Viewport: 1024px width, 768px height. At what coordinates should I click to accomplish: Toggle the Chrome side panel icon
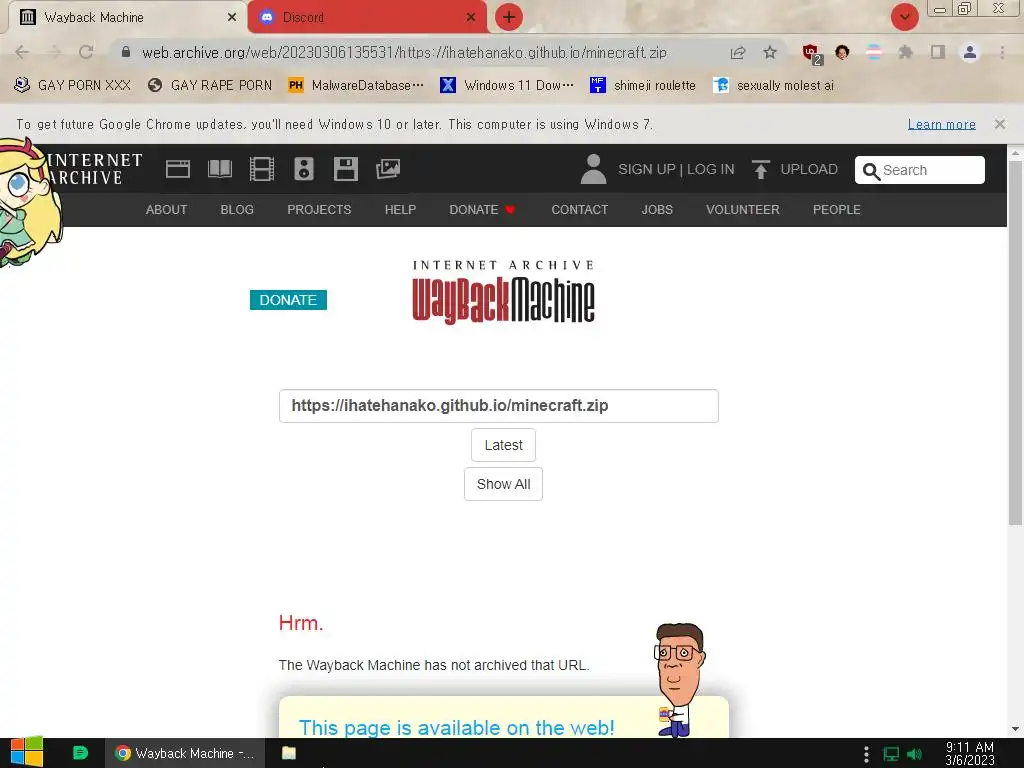point(938,52)
